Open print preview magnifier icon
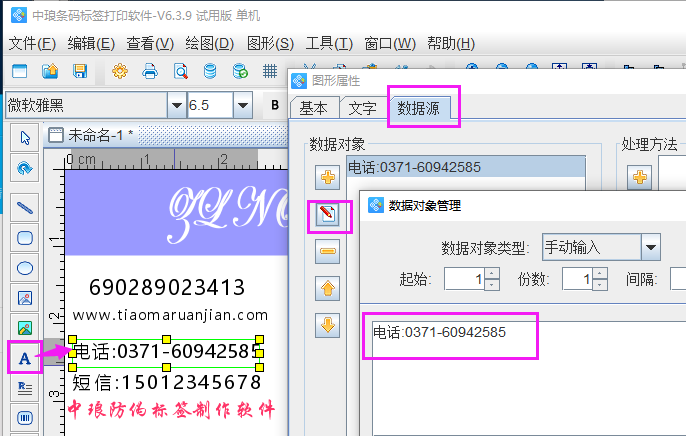The height and width of the screenshot is (436, 686). pos(181,72)
